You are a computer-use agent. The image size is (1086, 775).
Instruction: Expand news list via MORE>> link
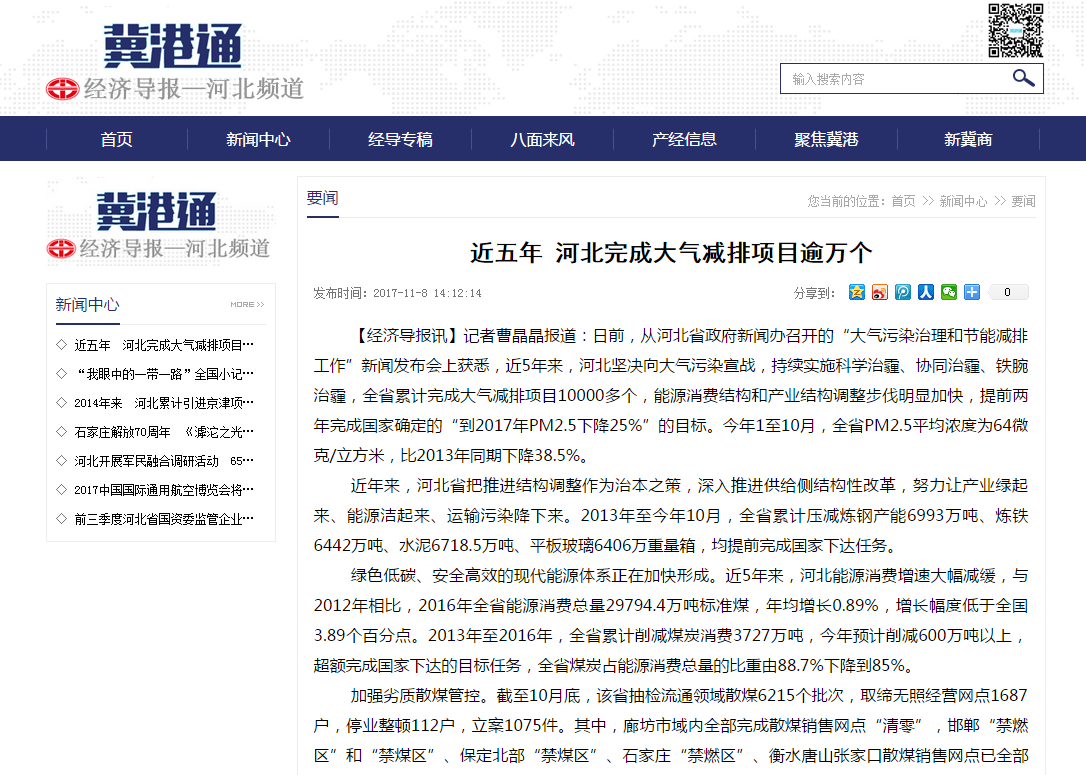[247, 305]
